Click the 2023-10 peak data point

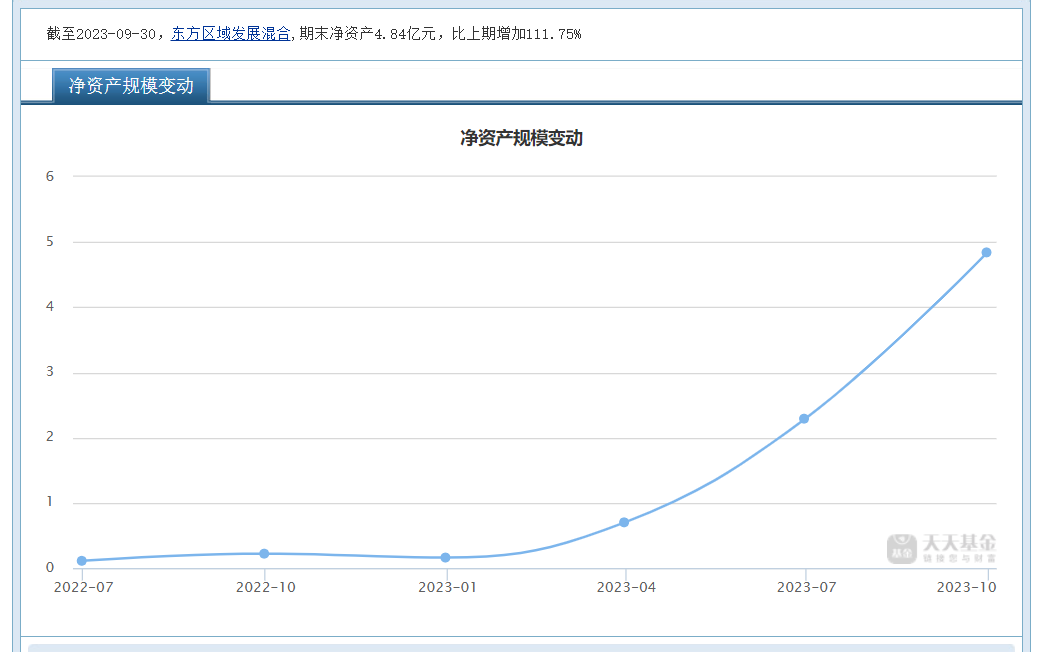(986, 253)
